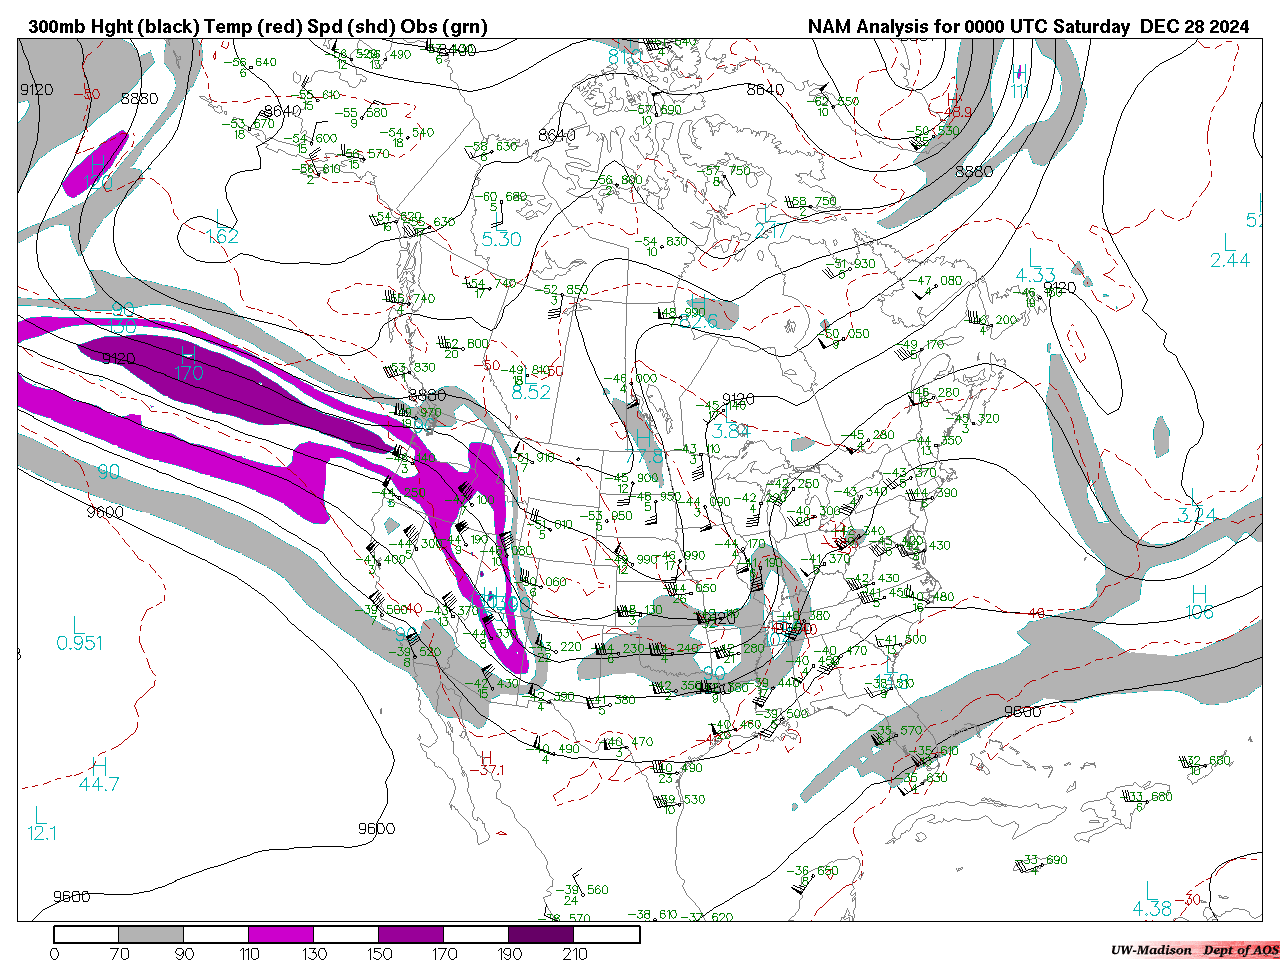The height and width of the screenshot is (960, 1280).
Task: Click the NAM Analysis date header text
Action: (x=1028, y=27)
